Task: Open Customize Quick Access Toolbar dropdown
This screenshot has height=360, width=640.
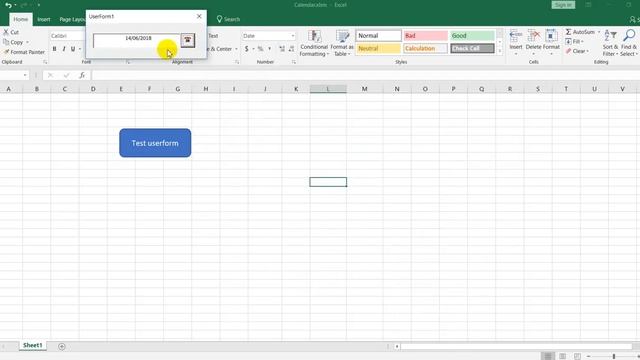Action: point(39,5)
